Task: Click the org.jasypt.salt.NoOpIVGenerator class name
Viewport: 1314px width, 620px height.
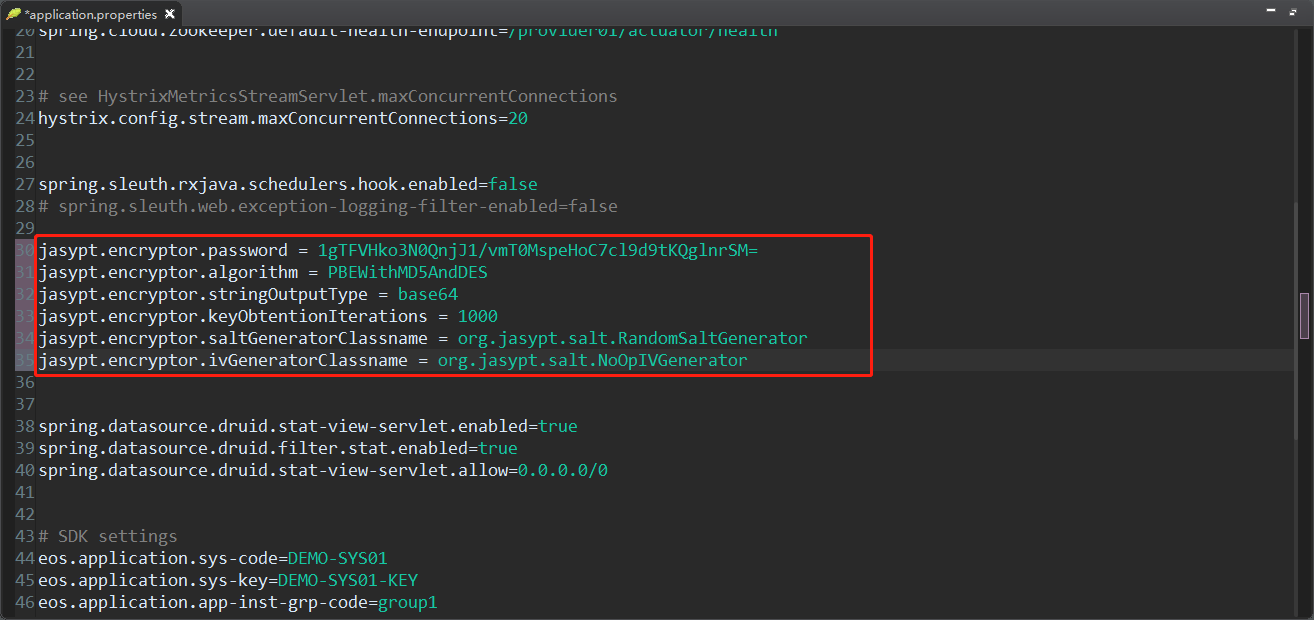Action: pos(592,360)
